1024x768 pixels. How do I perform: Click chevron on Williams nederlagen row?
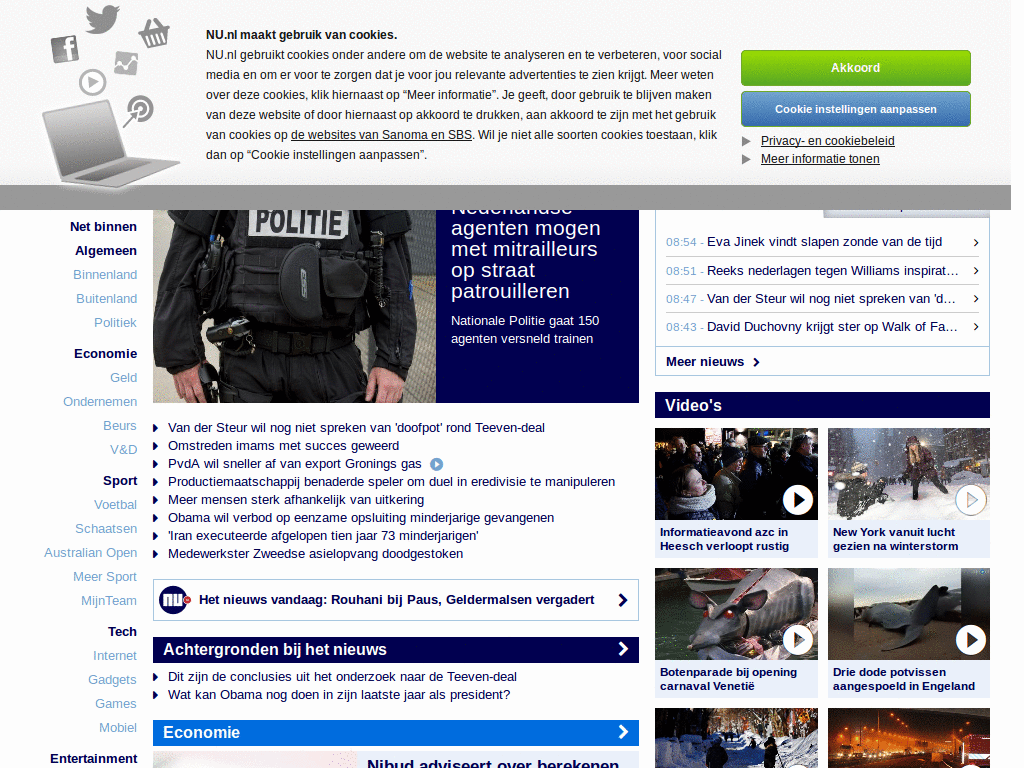click(x=976, y=271)
